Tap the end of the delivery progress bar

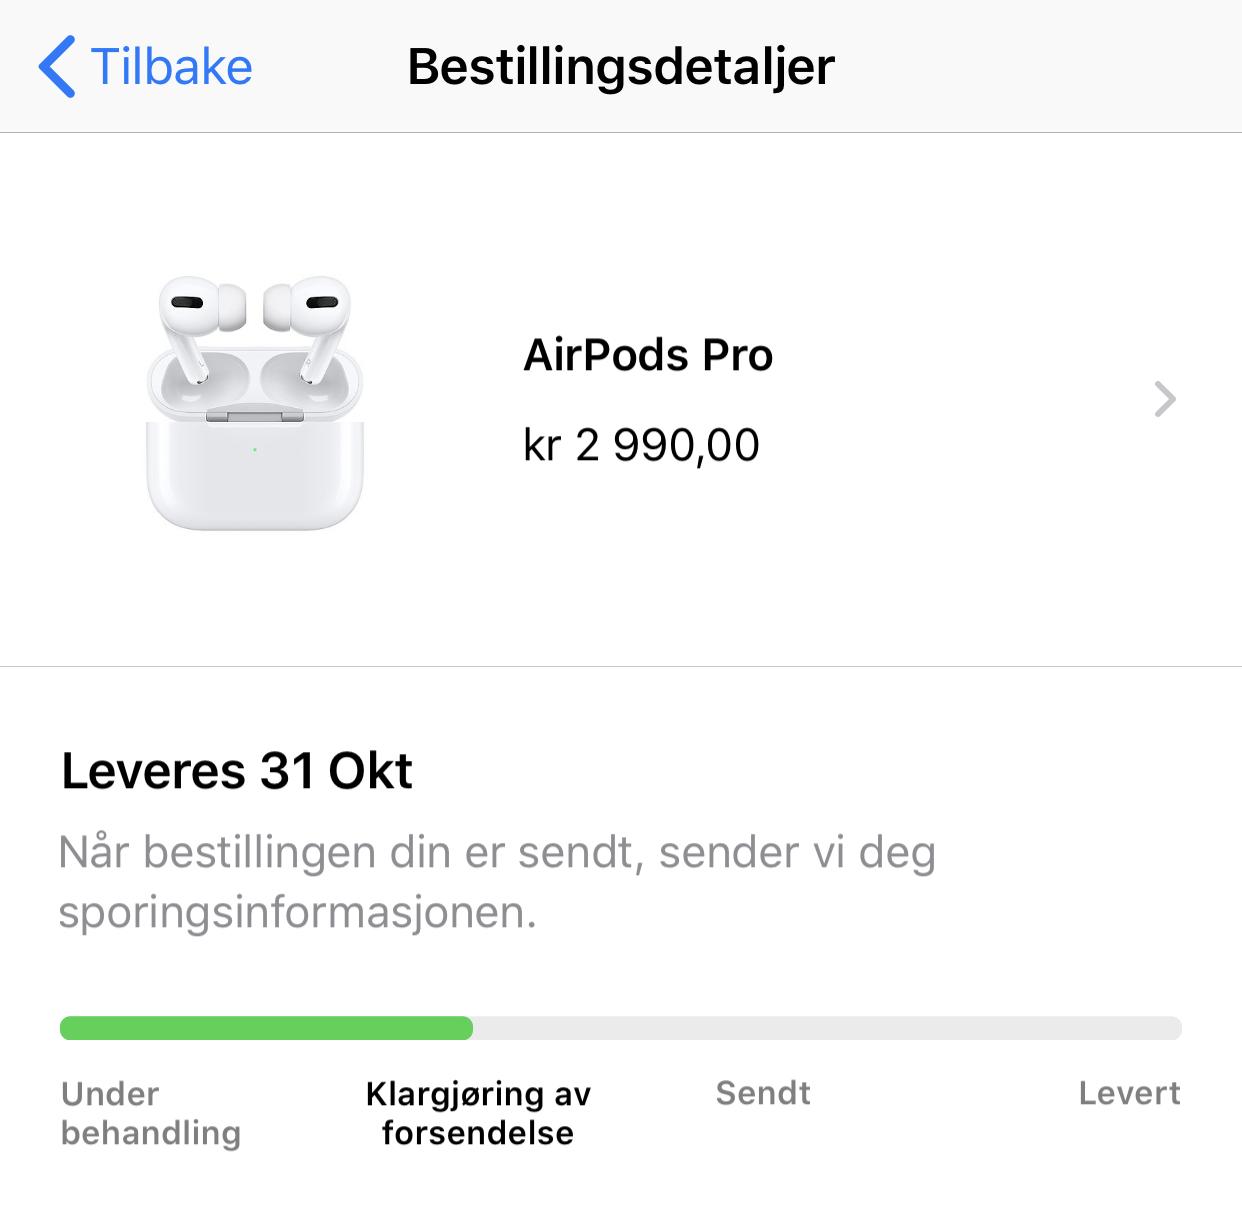1174,1028
